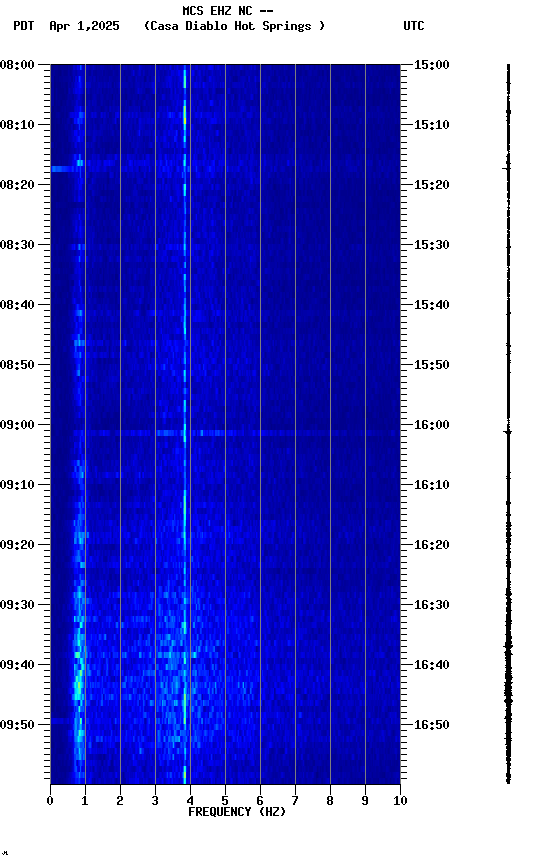Screen dimensions: 552x864
Task: Click the 08:50 PDT time label
Action: tap(17, 365)
